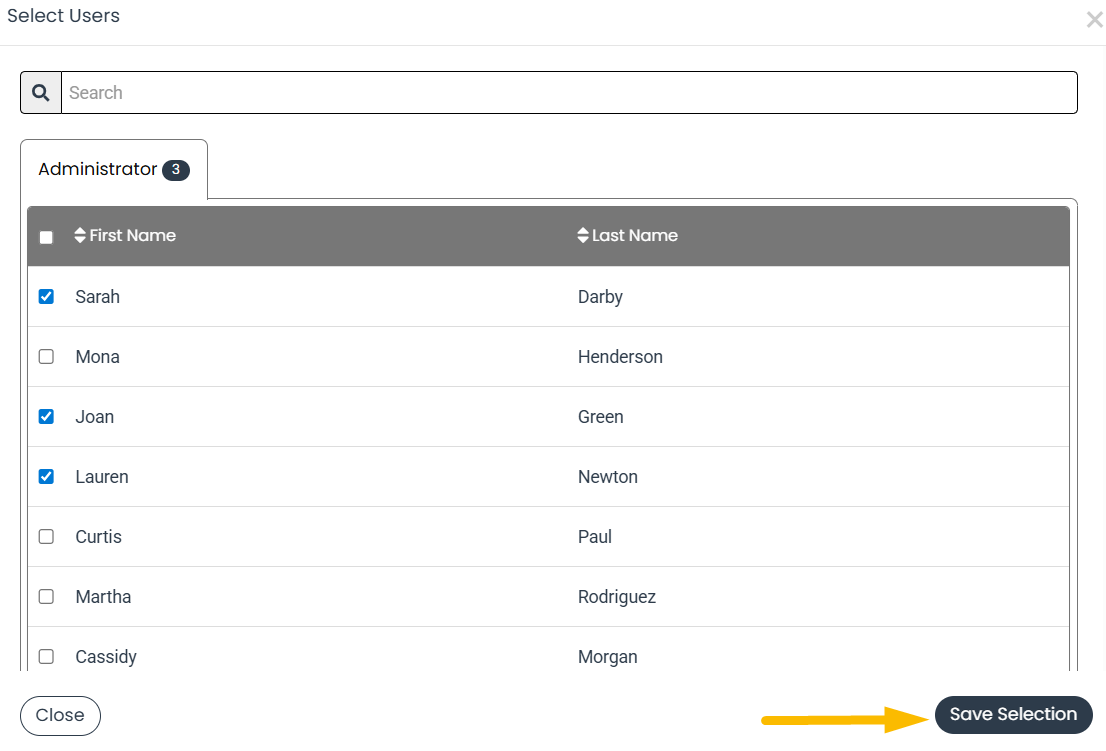
Task: Check Curtis Paul's checkbox
Action: (47, 537)
